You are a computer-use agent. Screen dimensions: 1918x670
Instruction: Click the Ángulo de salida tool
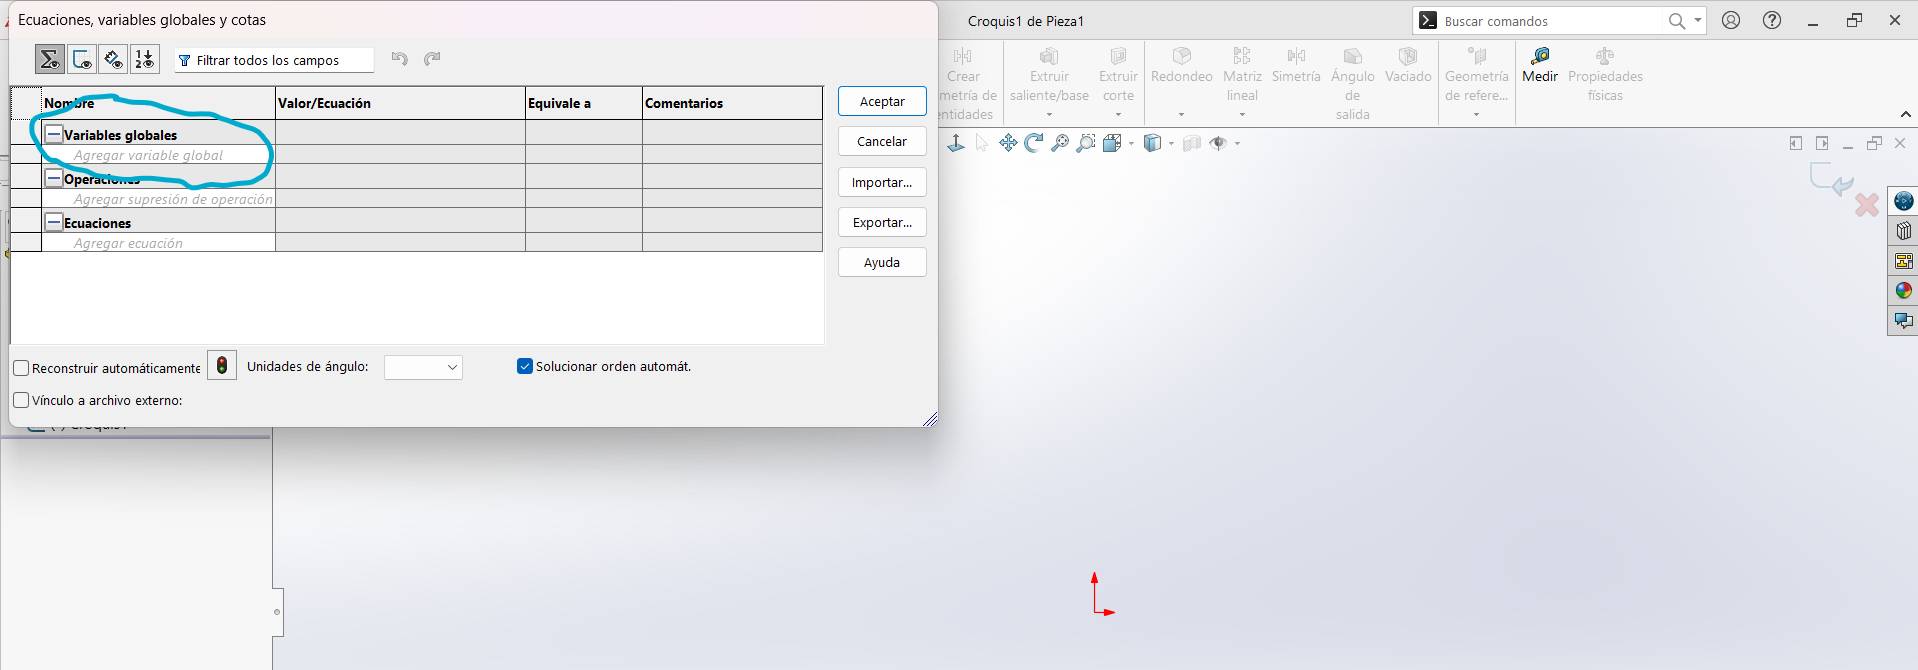pyautogui.click(x=1352, y=84)
